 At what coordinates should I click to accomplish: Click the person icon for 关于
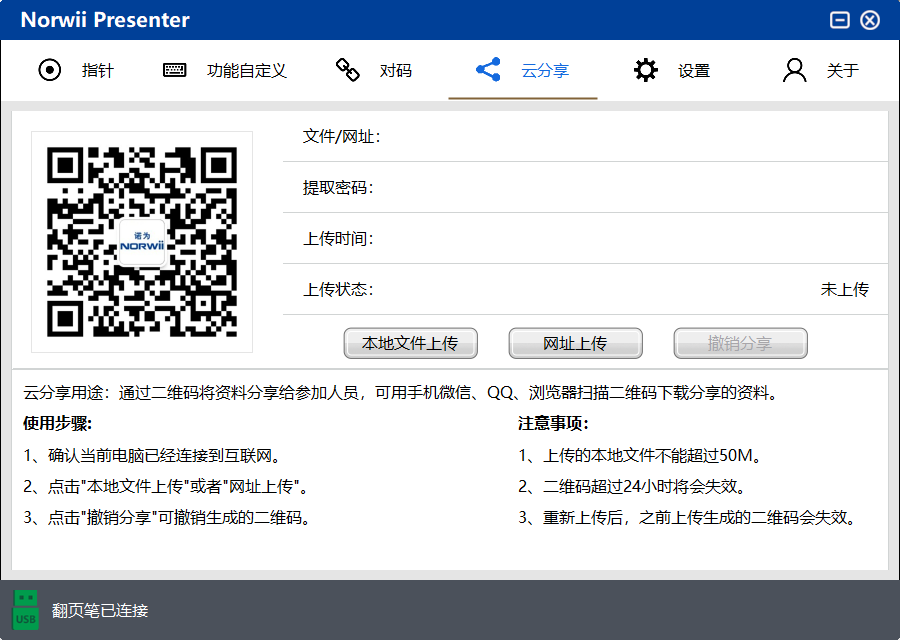click(794, 70)
